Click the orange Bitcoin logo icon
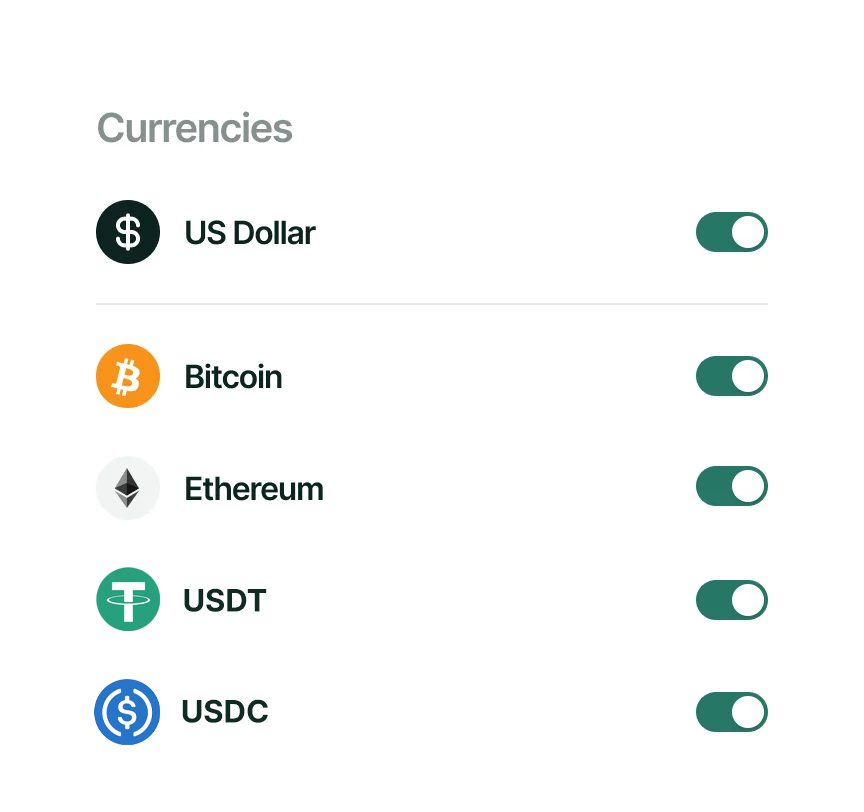The width and height of the screenshot is (864, 812). coord(128,376)
